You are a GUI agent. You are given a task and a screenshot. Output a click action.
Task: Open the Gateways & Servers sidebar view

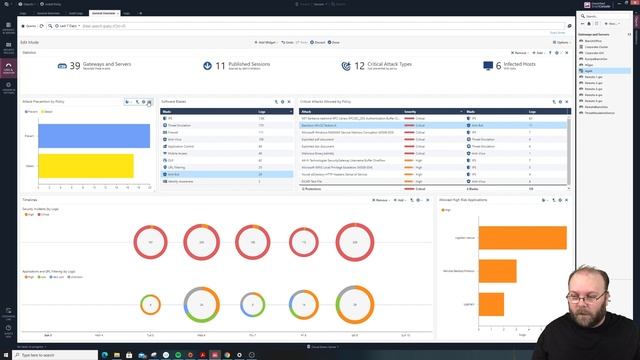click(x=9, y=28)
